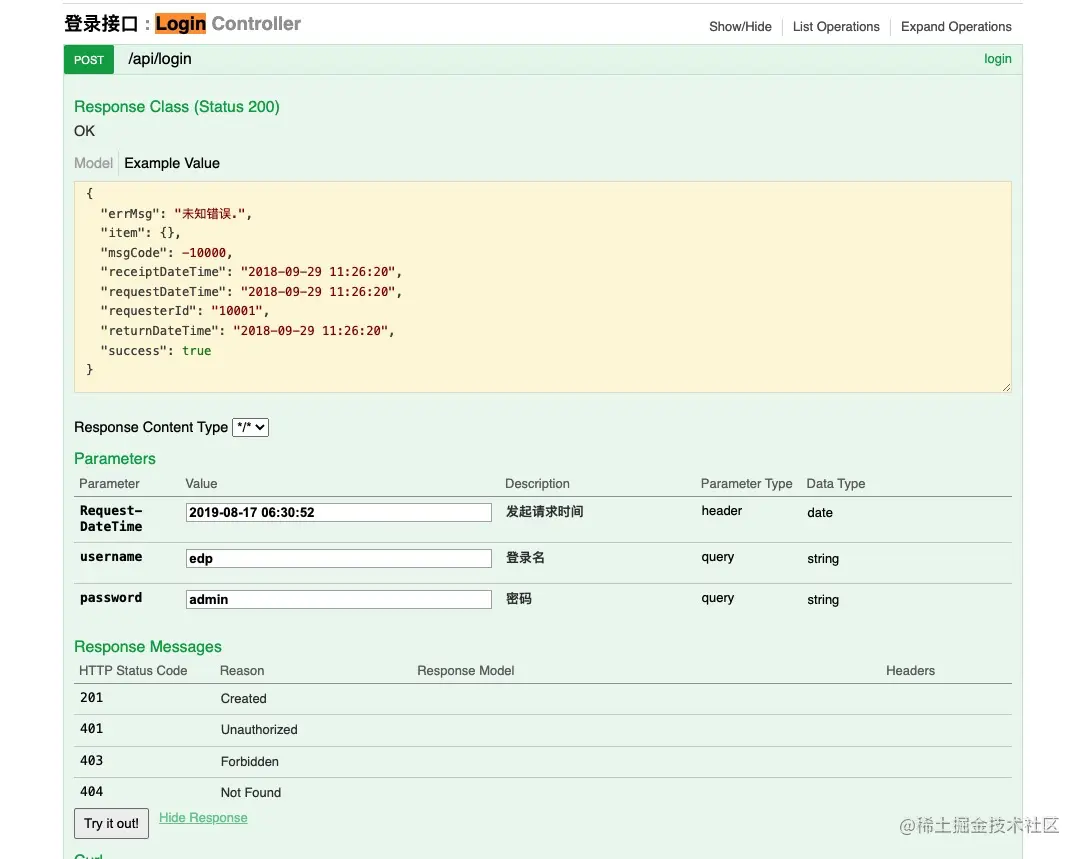Viewport: 1083px width, 859px height.
Task: Click the Headers column header
Action: 910,670
